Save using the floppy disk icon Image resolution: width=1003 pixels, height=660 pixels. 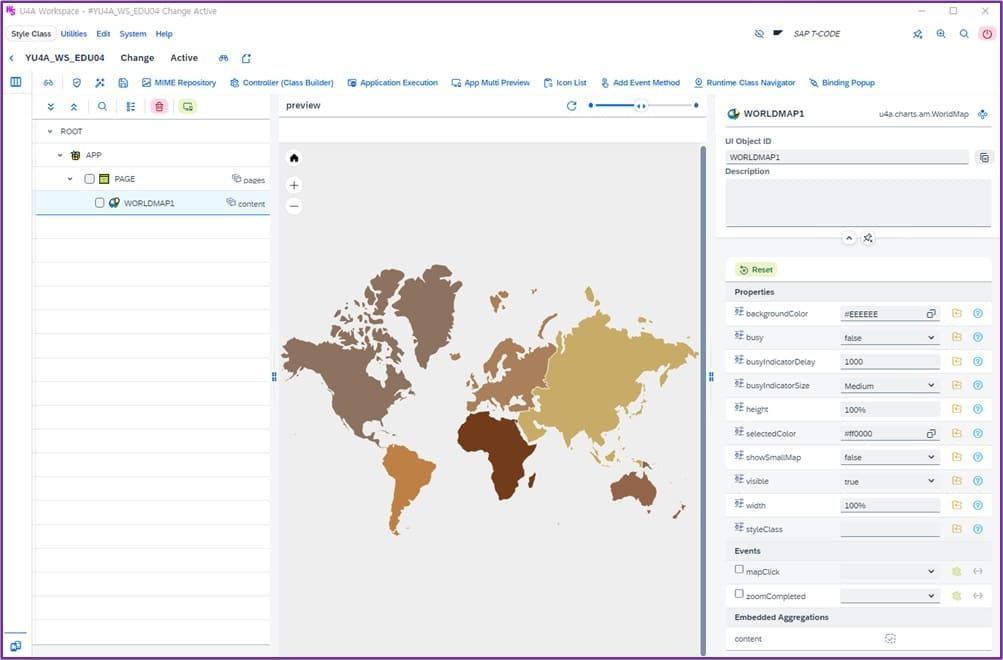123,82
